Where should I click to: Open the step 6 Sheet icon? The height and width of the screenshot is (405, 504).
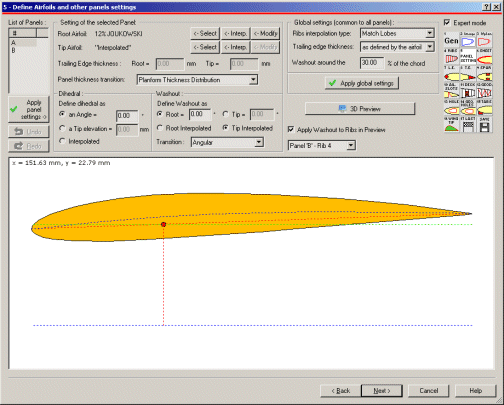(484, 57)
